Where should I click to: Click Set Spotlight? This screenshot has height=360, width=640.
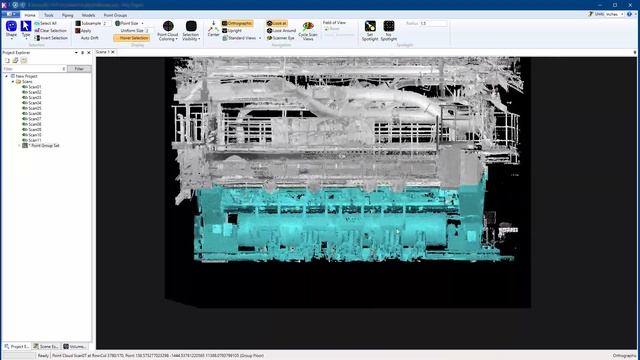370,31
